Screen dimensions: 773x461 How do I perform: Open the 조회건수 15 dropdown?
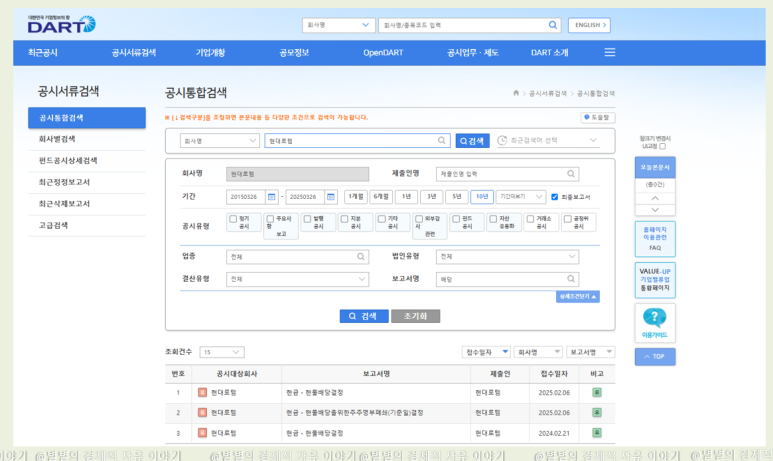pyautogui.click(x=222, y=352)
